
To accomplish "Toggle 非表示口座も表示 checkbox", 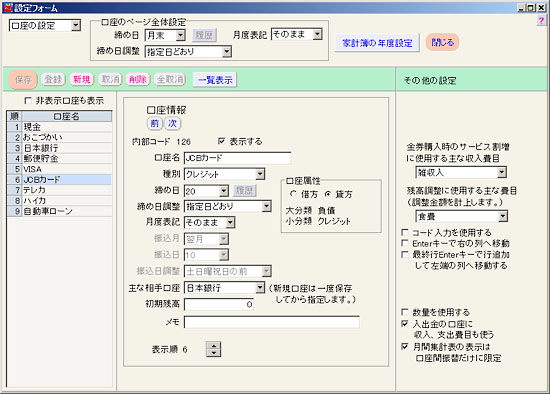I will tap(28, 101).
